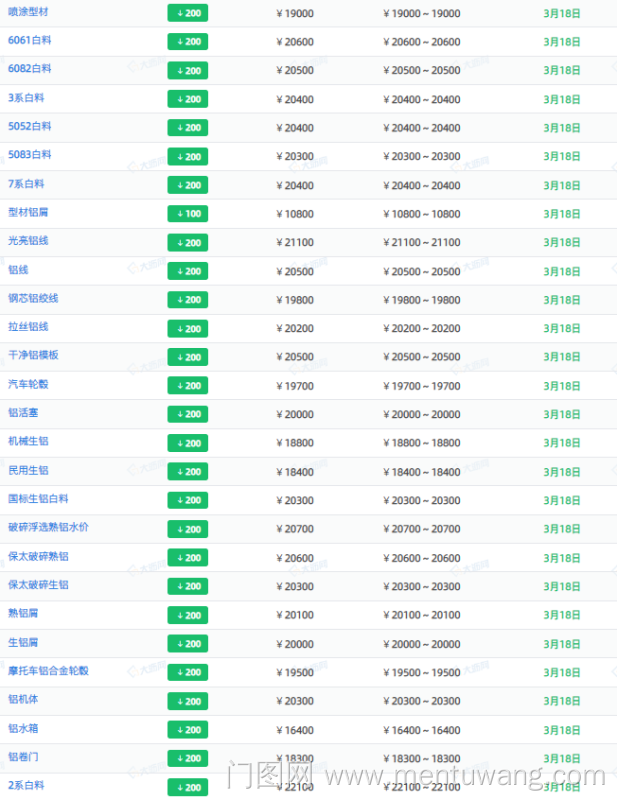Click the ↓200 badge in 铝水箱 row
This screenshot has width=617, height=800.
pos(187,730)
